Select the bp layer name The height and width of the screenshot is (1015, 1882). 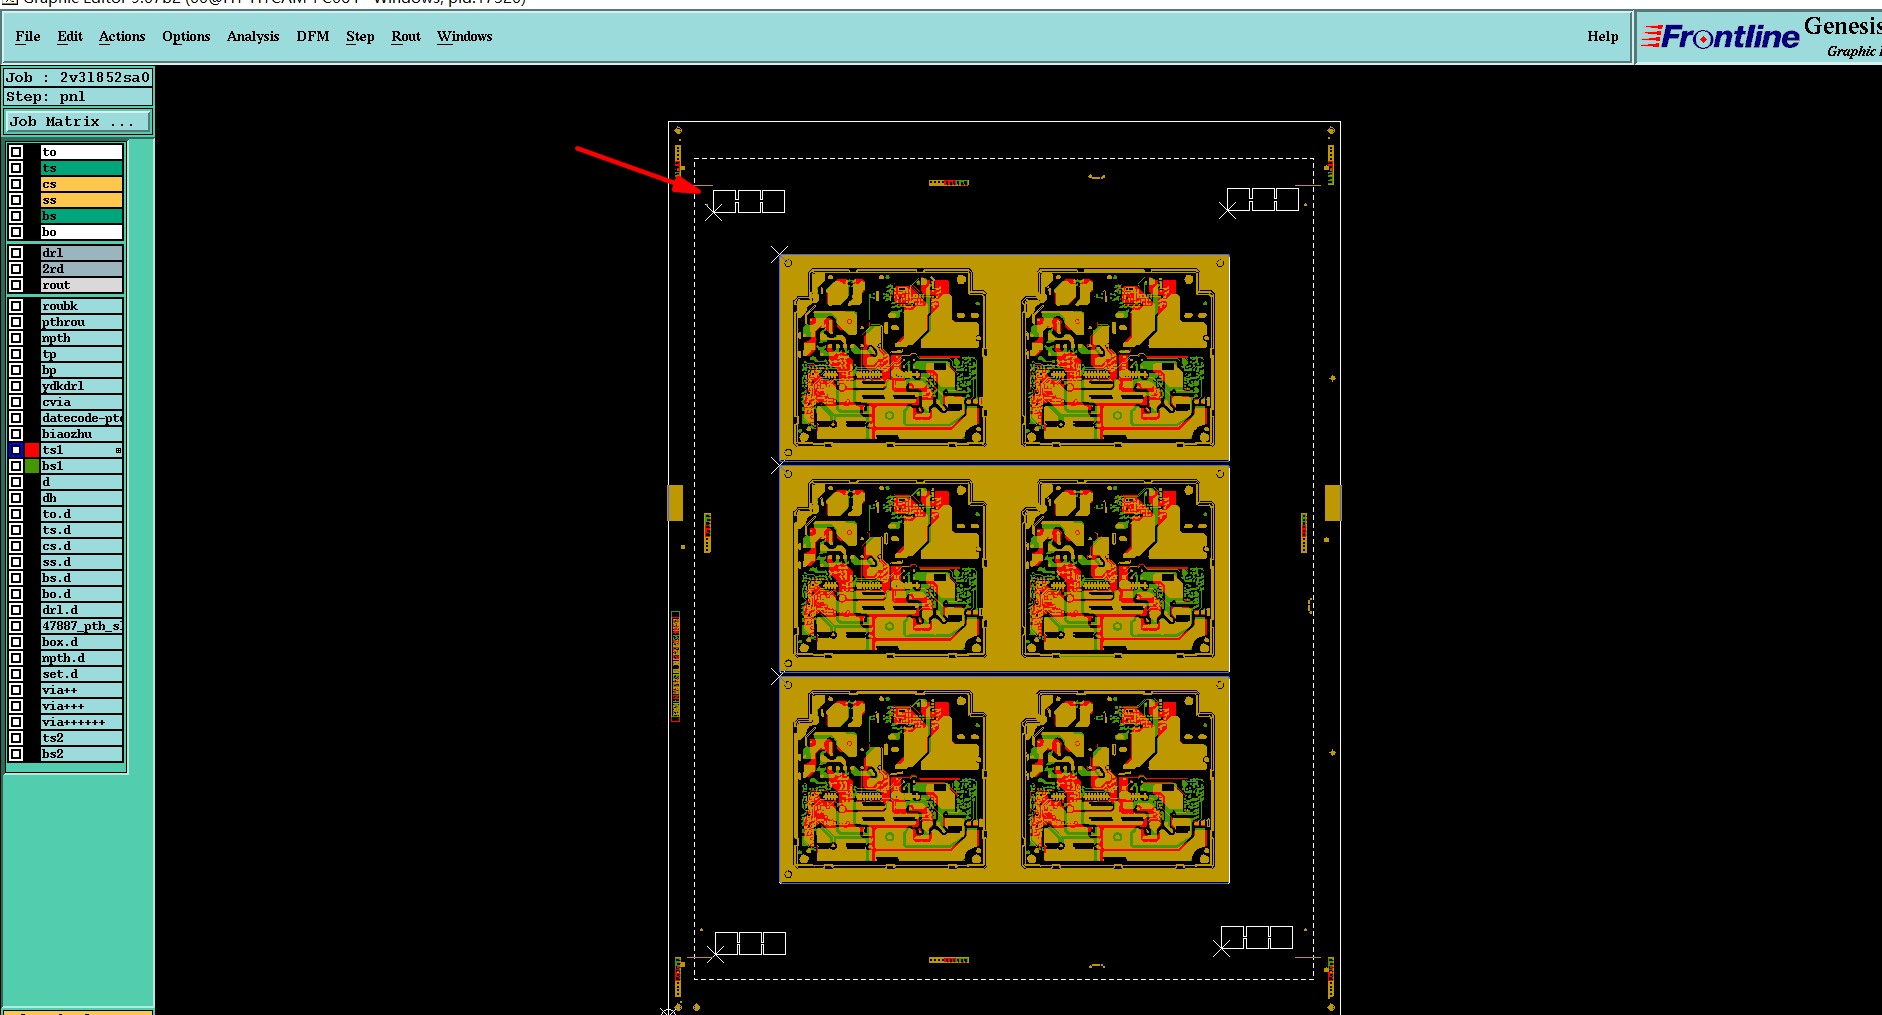(x=81, y=370)
